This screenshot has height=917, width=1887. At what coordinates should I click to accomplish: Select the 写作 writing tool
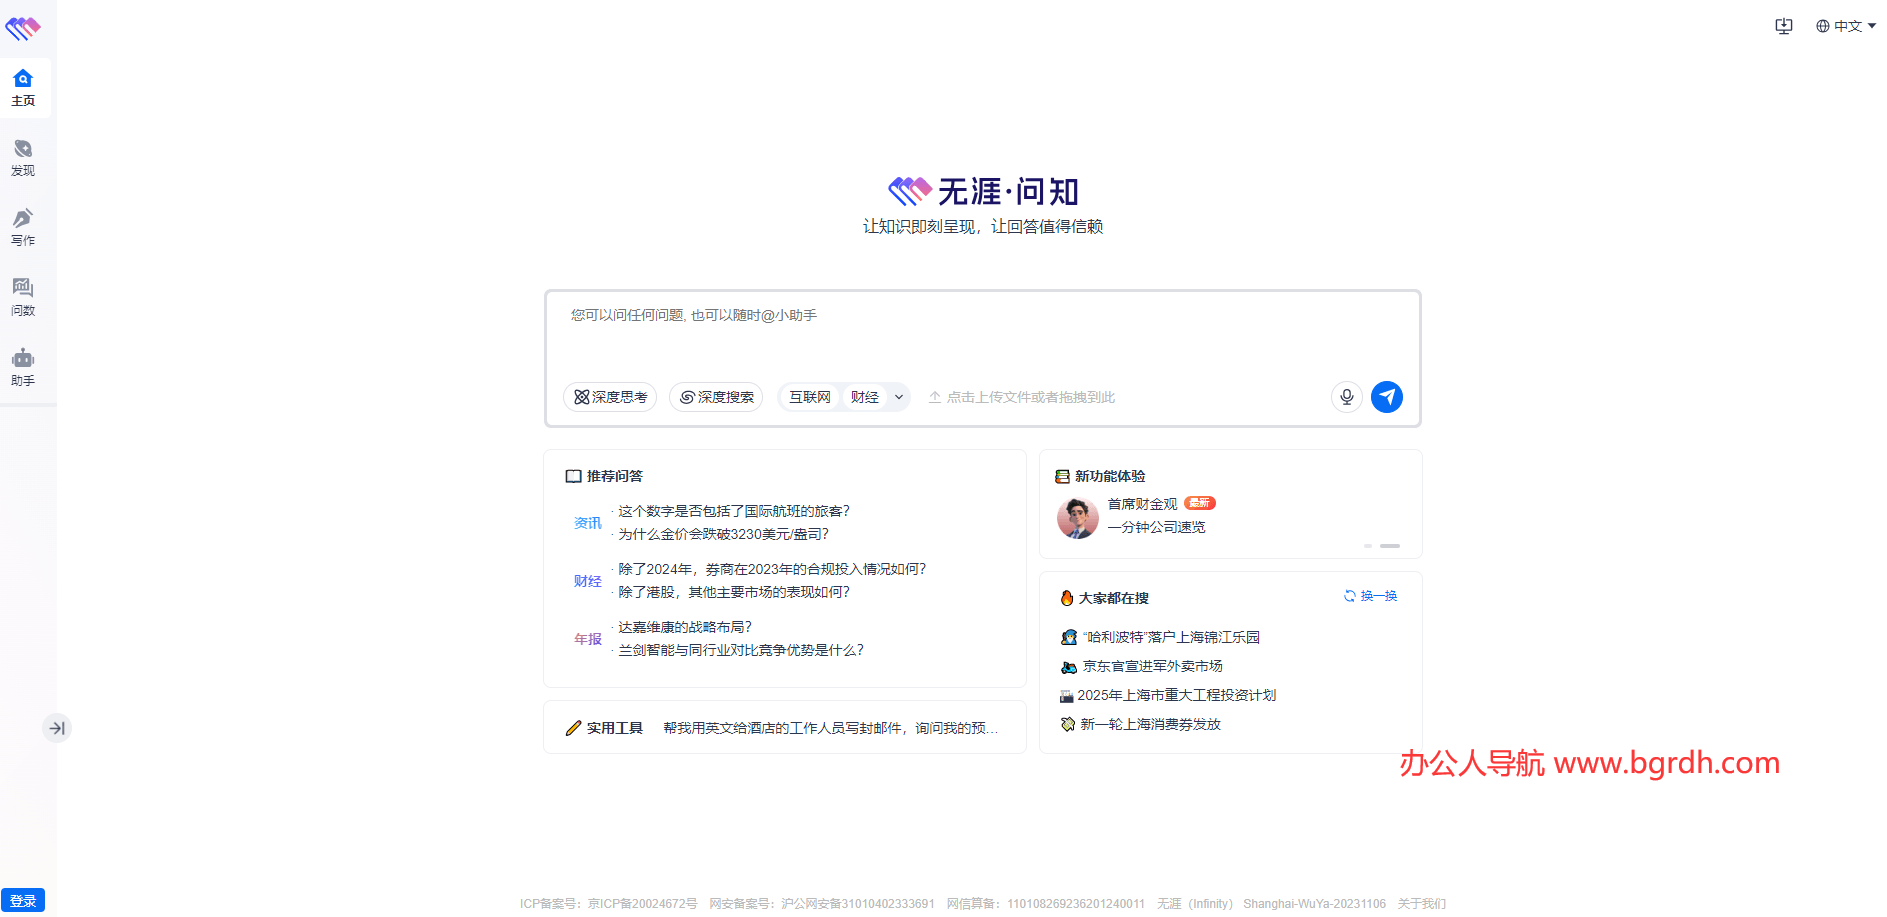pyautogui.click(x=23, y=228)
